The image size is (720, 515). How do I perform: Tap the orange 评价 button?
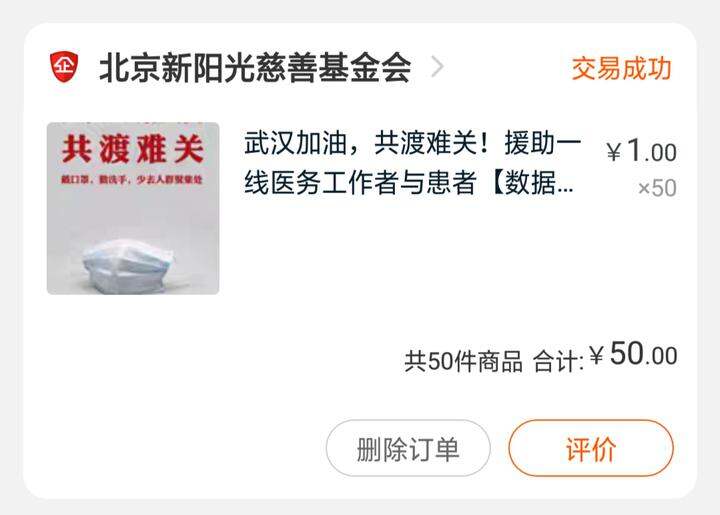coord(591,448)
